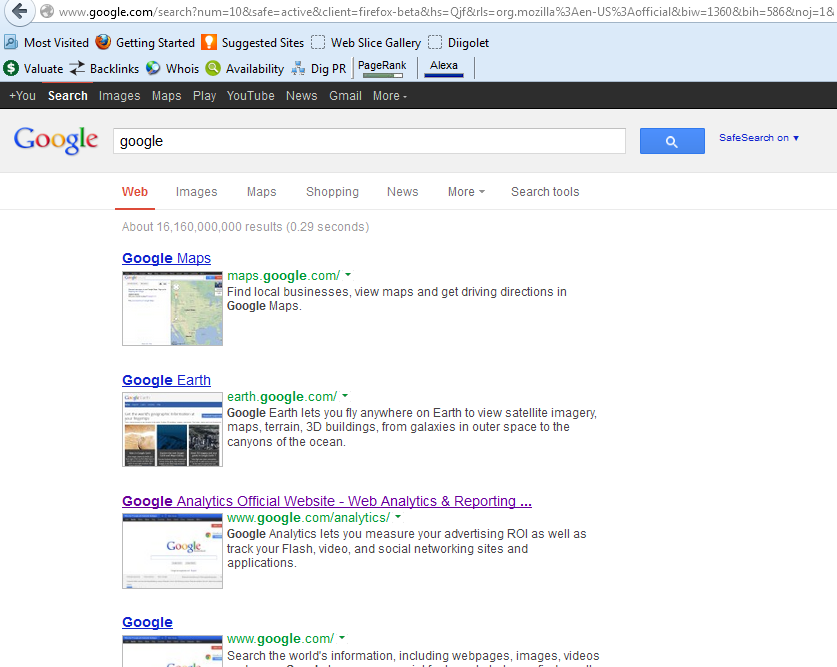Click the About 16,160,000,000 results text
837x667 pixels.
(x=246, y=227)
